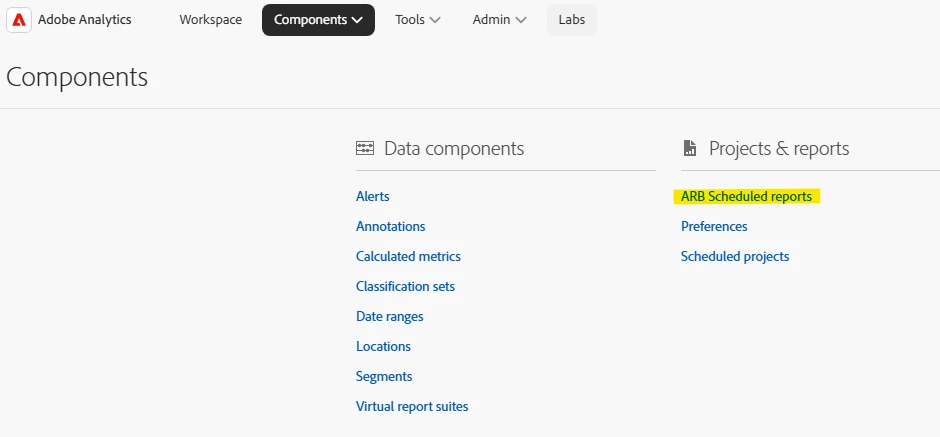Navigate to Calculated metrics

coord(408,257)
